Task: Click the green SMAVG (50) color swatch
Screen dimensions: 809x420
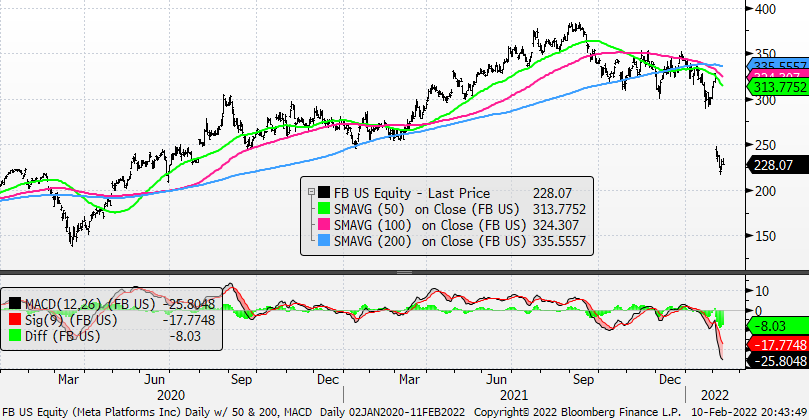Action: [x=324, y=209]
